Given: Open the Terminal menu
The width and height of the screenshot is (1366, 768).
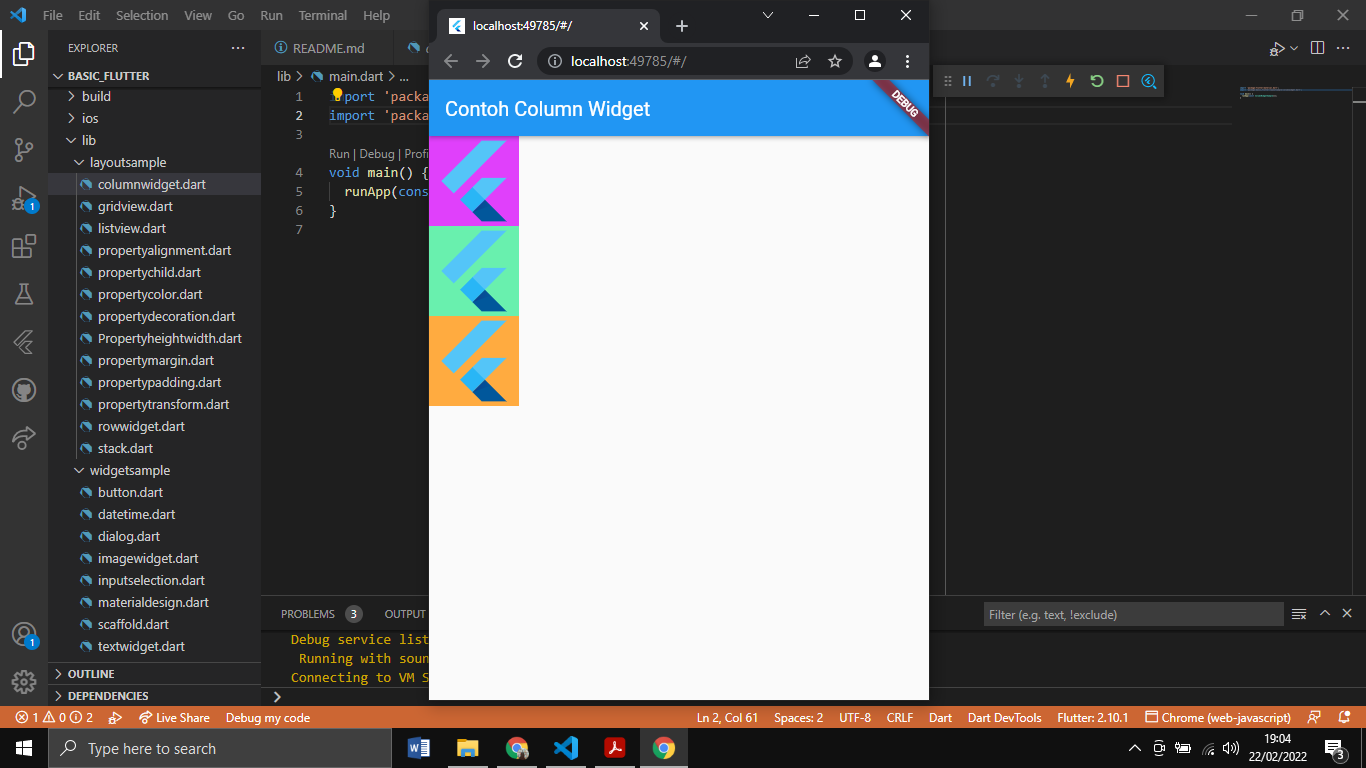Looking at the screenshot, I should [x=322, y=15].
